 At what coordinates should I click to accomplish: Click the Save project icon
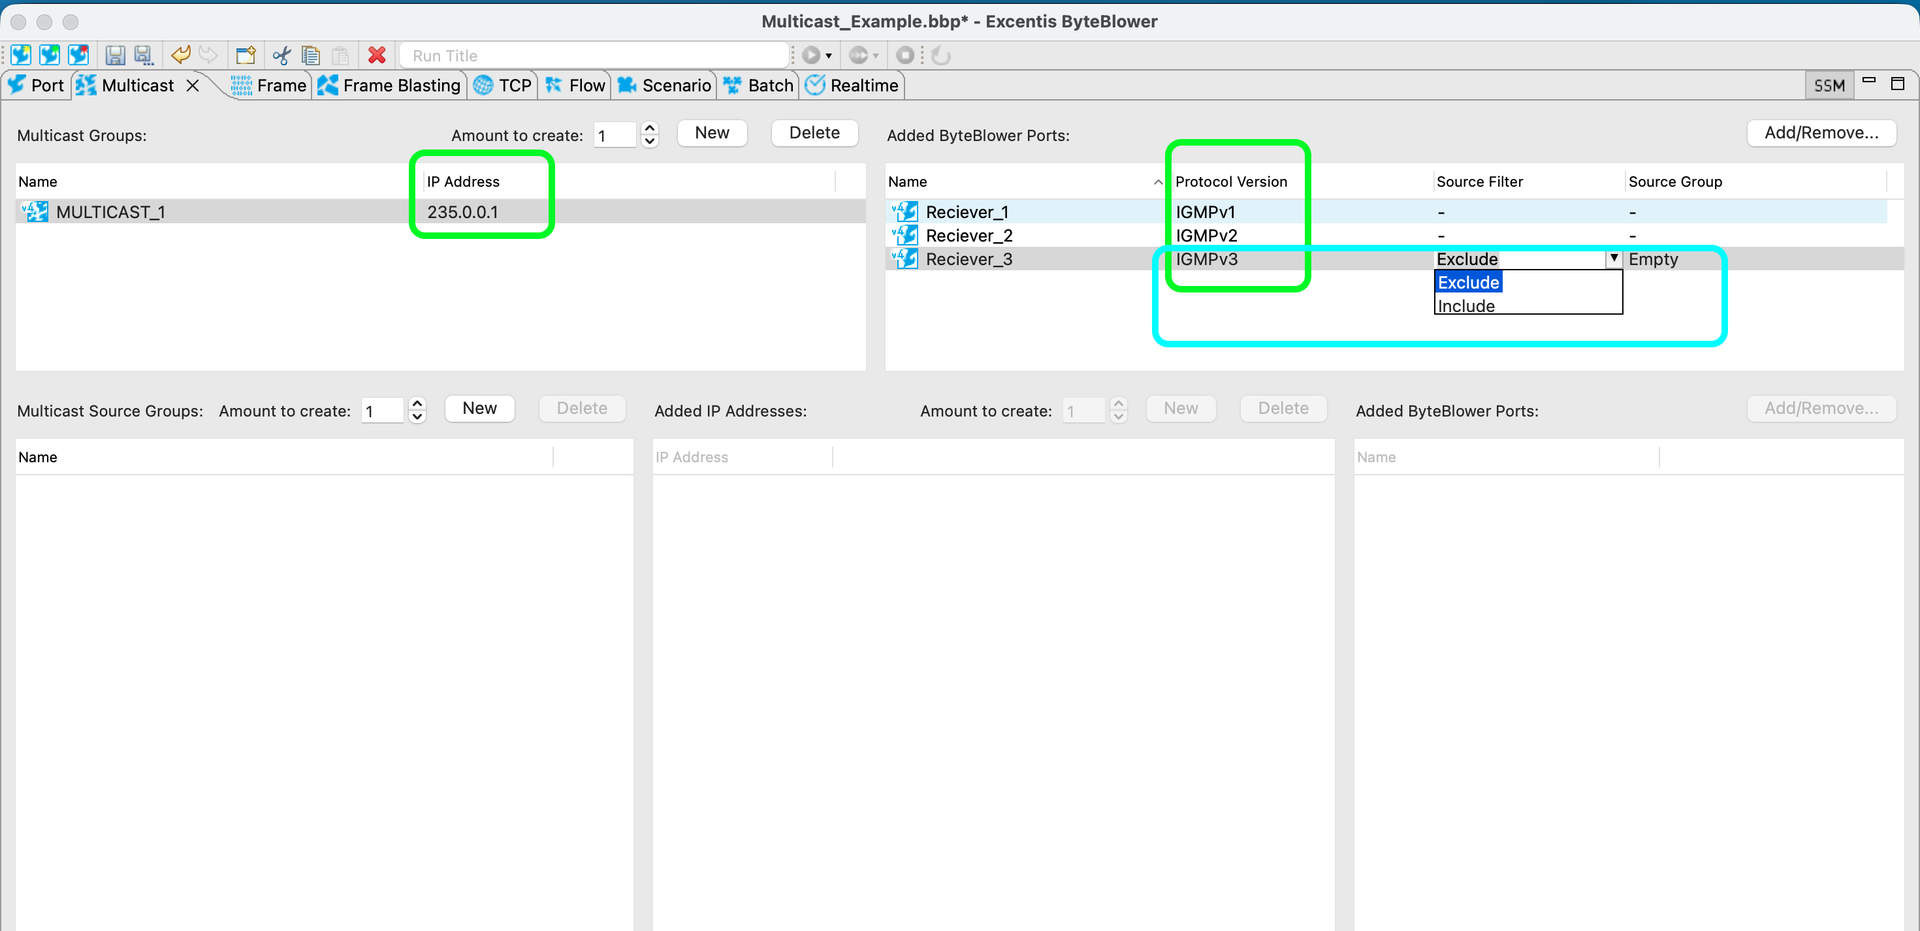[x=115, y=55]
